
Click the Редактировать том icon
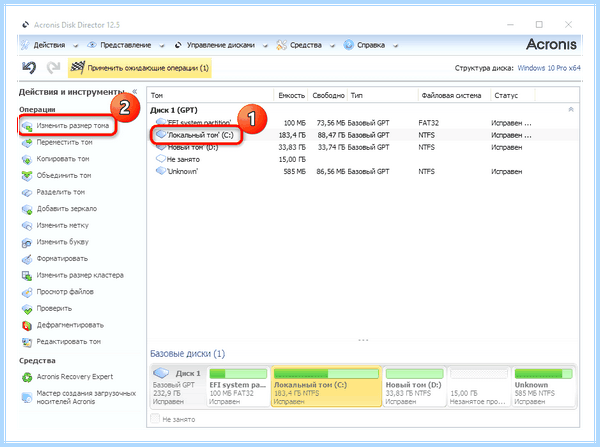(27, 342)
